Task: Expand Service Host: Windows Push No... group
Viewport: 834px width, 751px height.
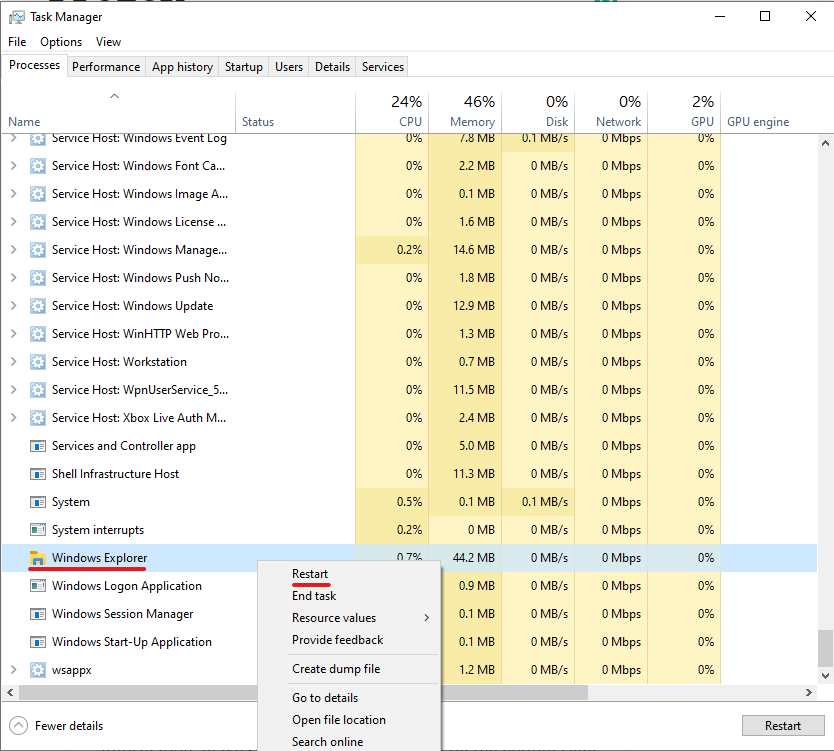Action: click(x=14, y=278)
